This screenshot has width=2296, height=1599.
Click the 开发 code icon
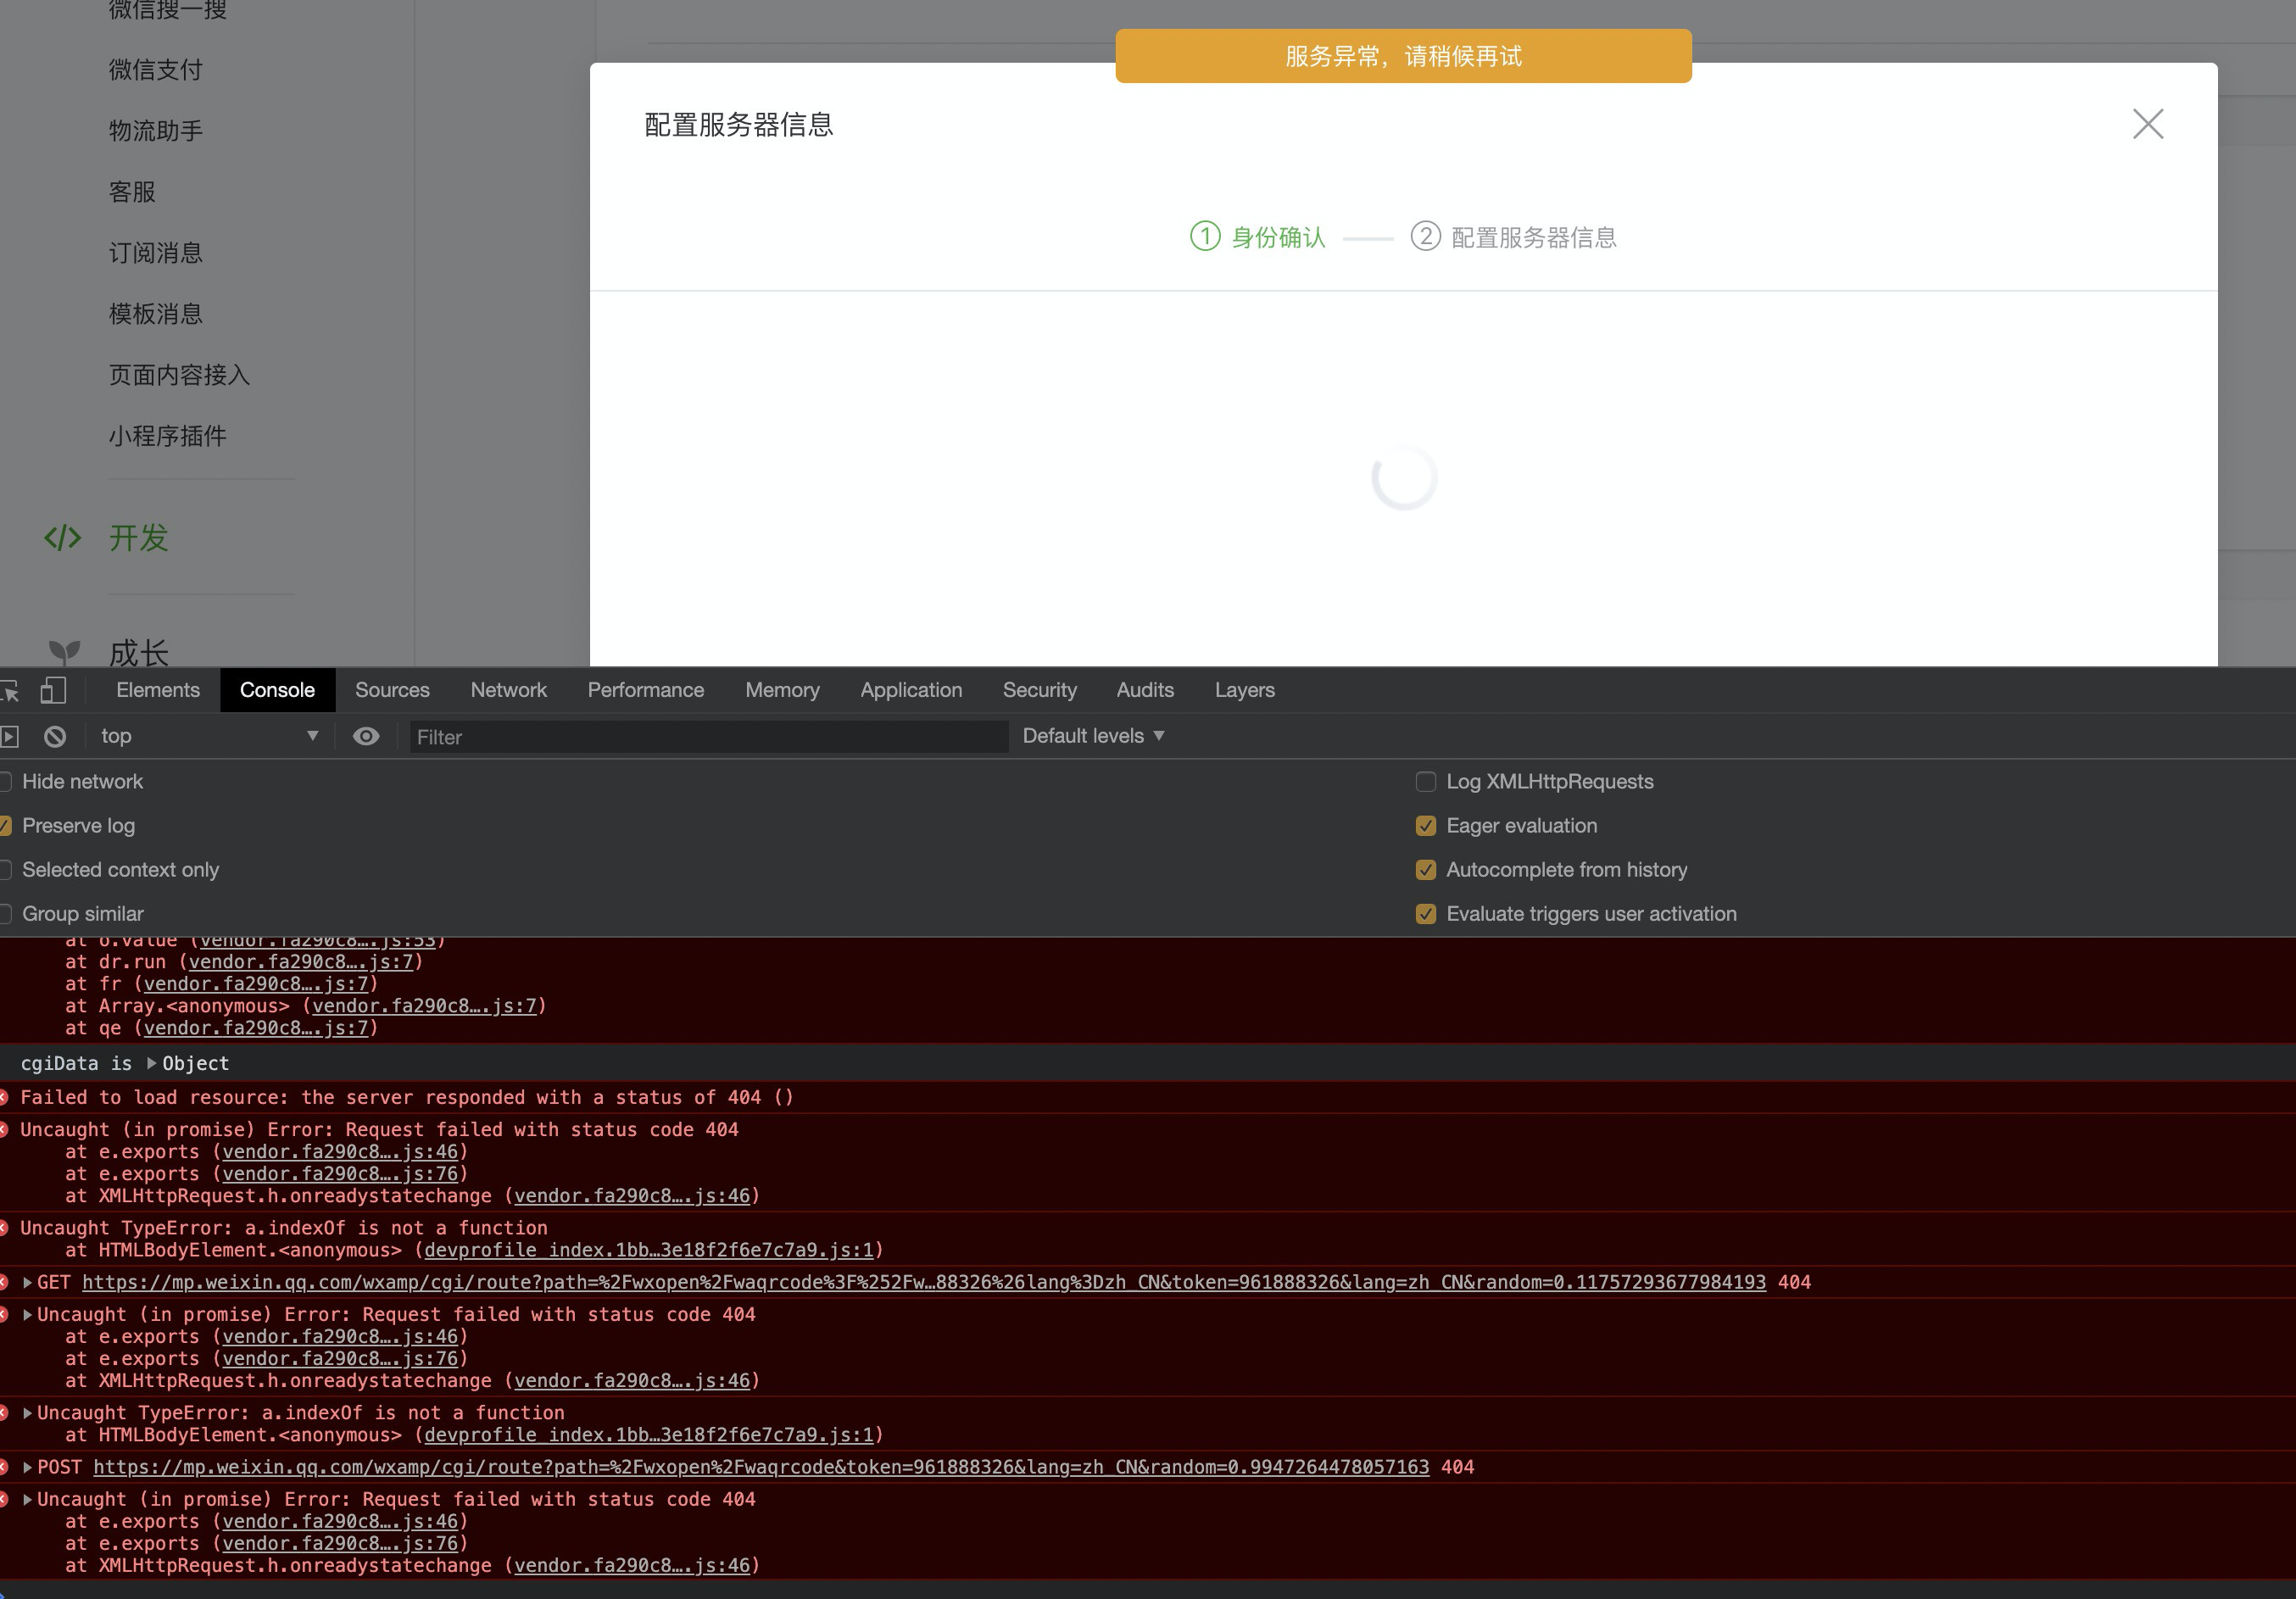click(62, 538)
